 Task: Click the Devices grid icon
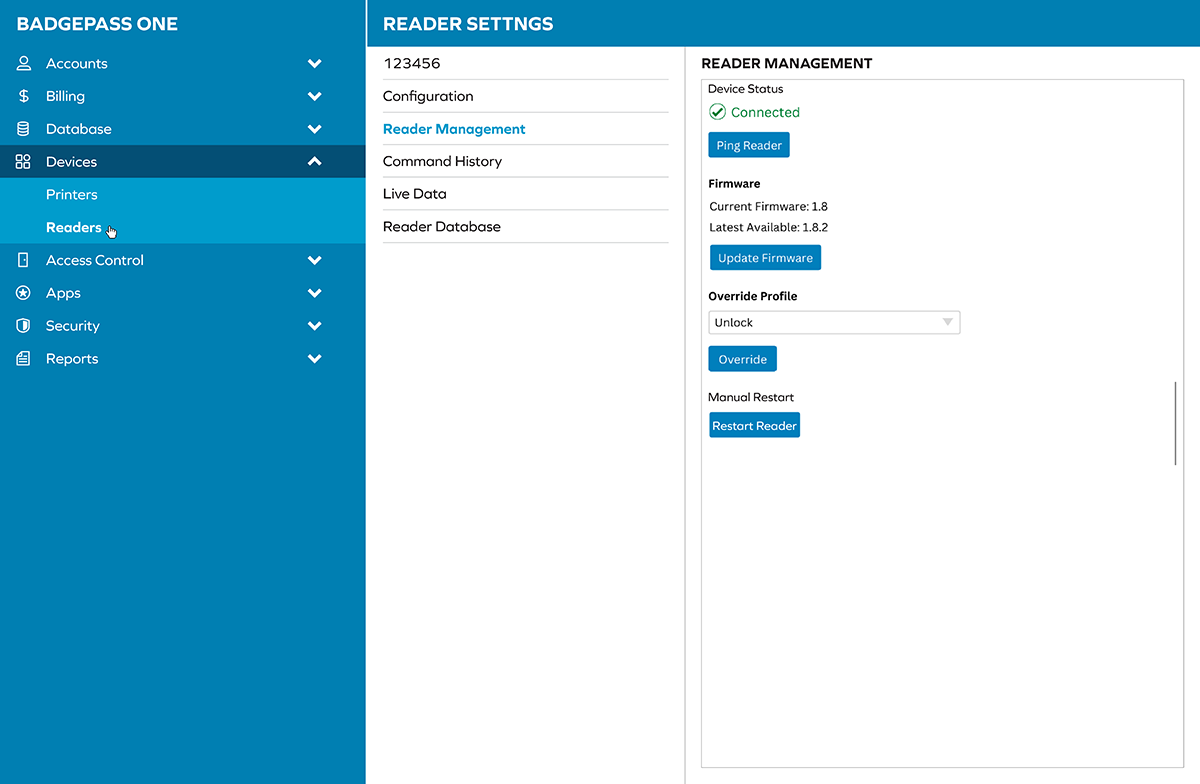point(24,162)
